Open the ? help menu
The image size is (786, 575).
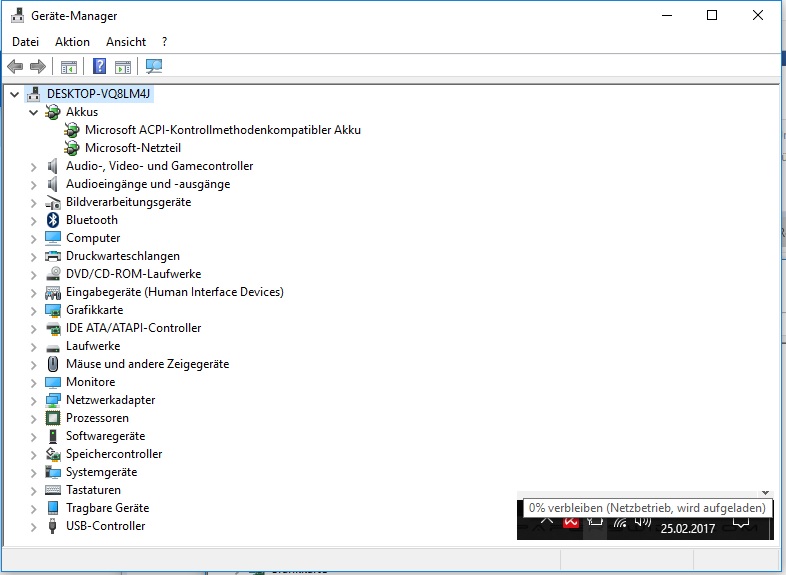pos(164,42)
